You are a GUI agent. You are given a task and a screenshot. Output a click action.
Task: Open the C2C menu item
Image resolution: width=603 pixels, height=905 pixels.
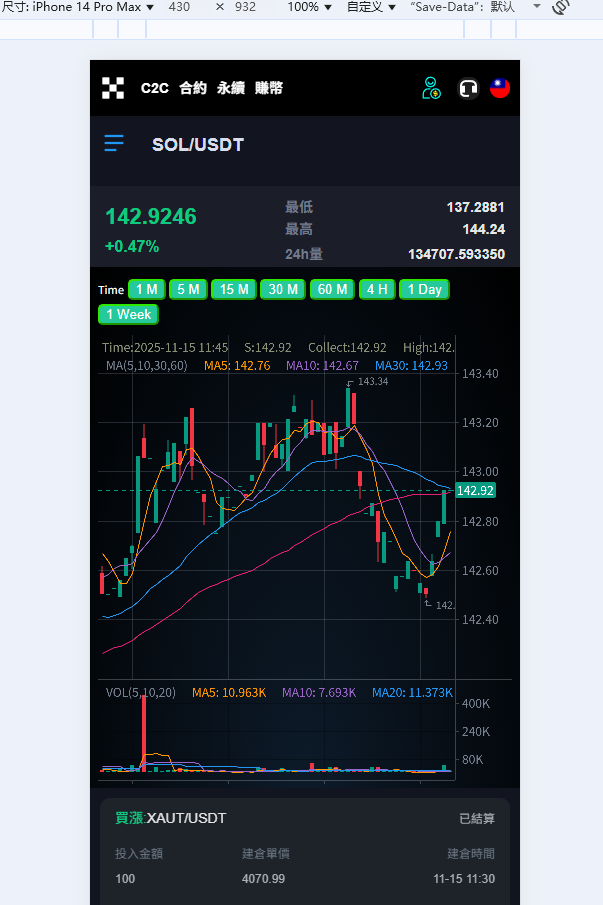pyautogui.click(x=155, y=88)
